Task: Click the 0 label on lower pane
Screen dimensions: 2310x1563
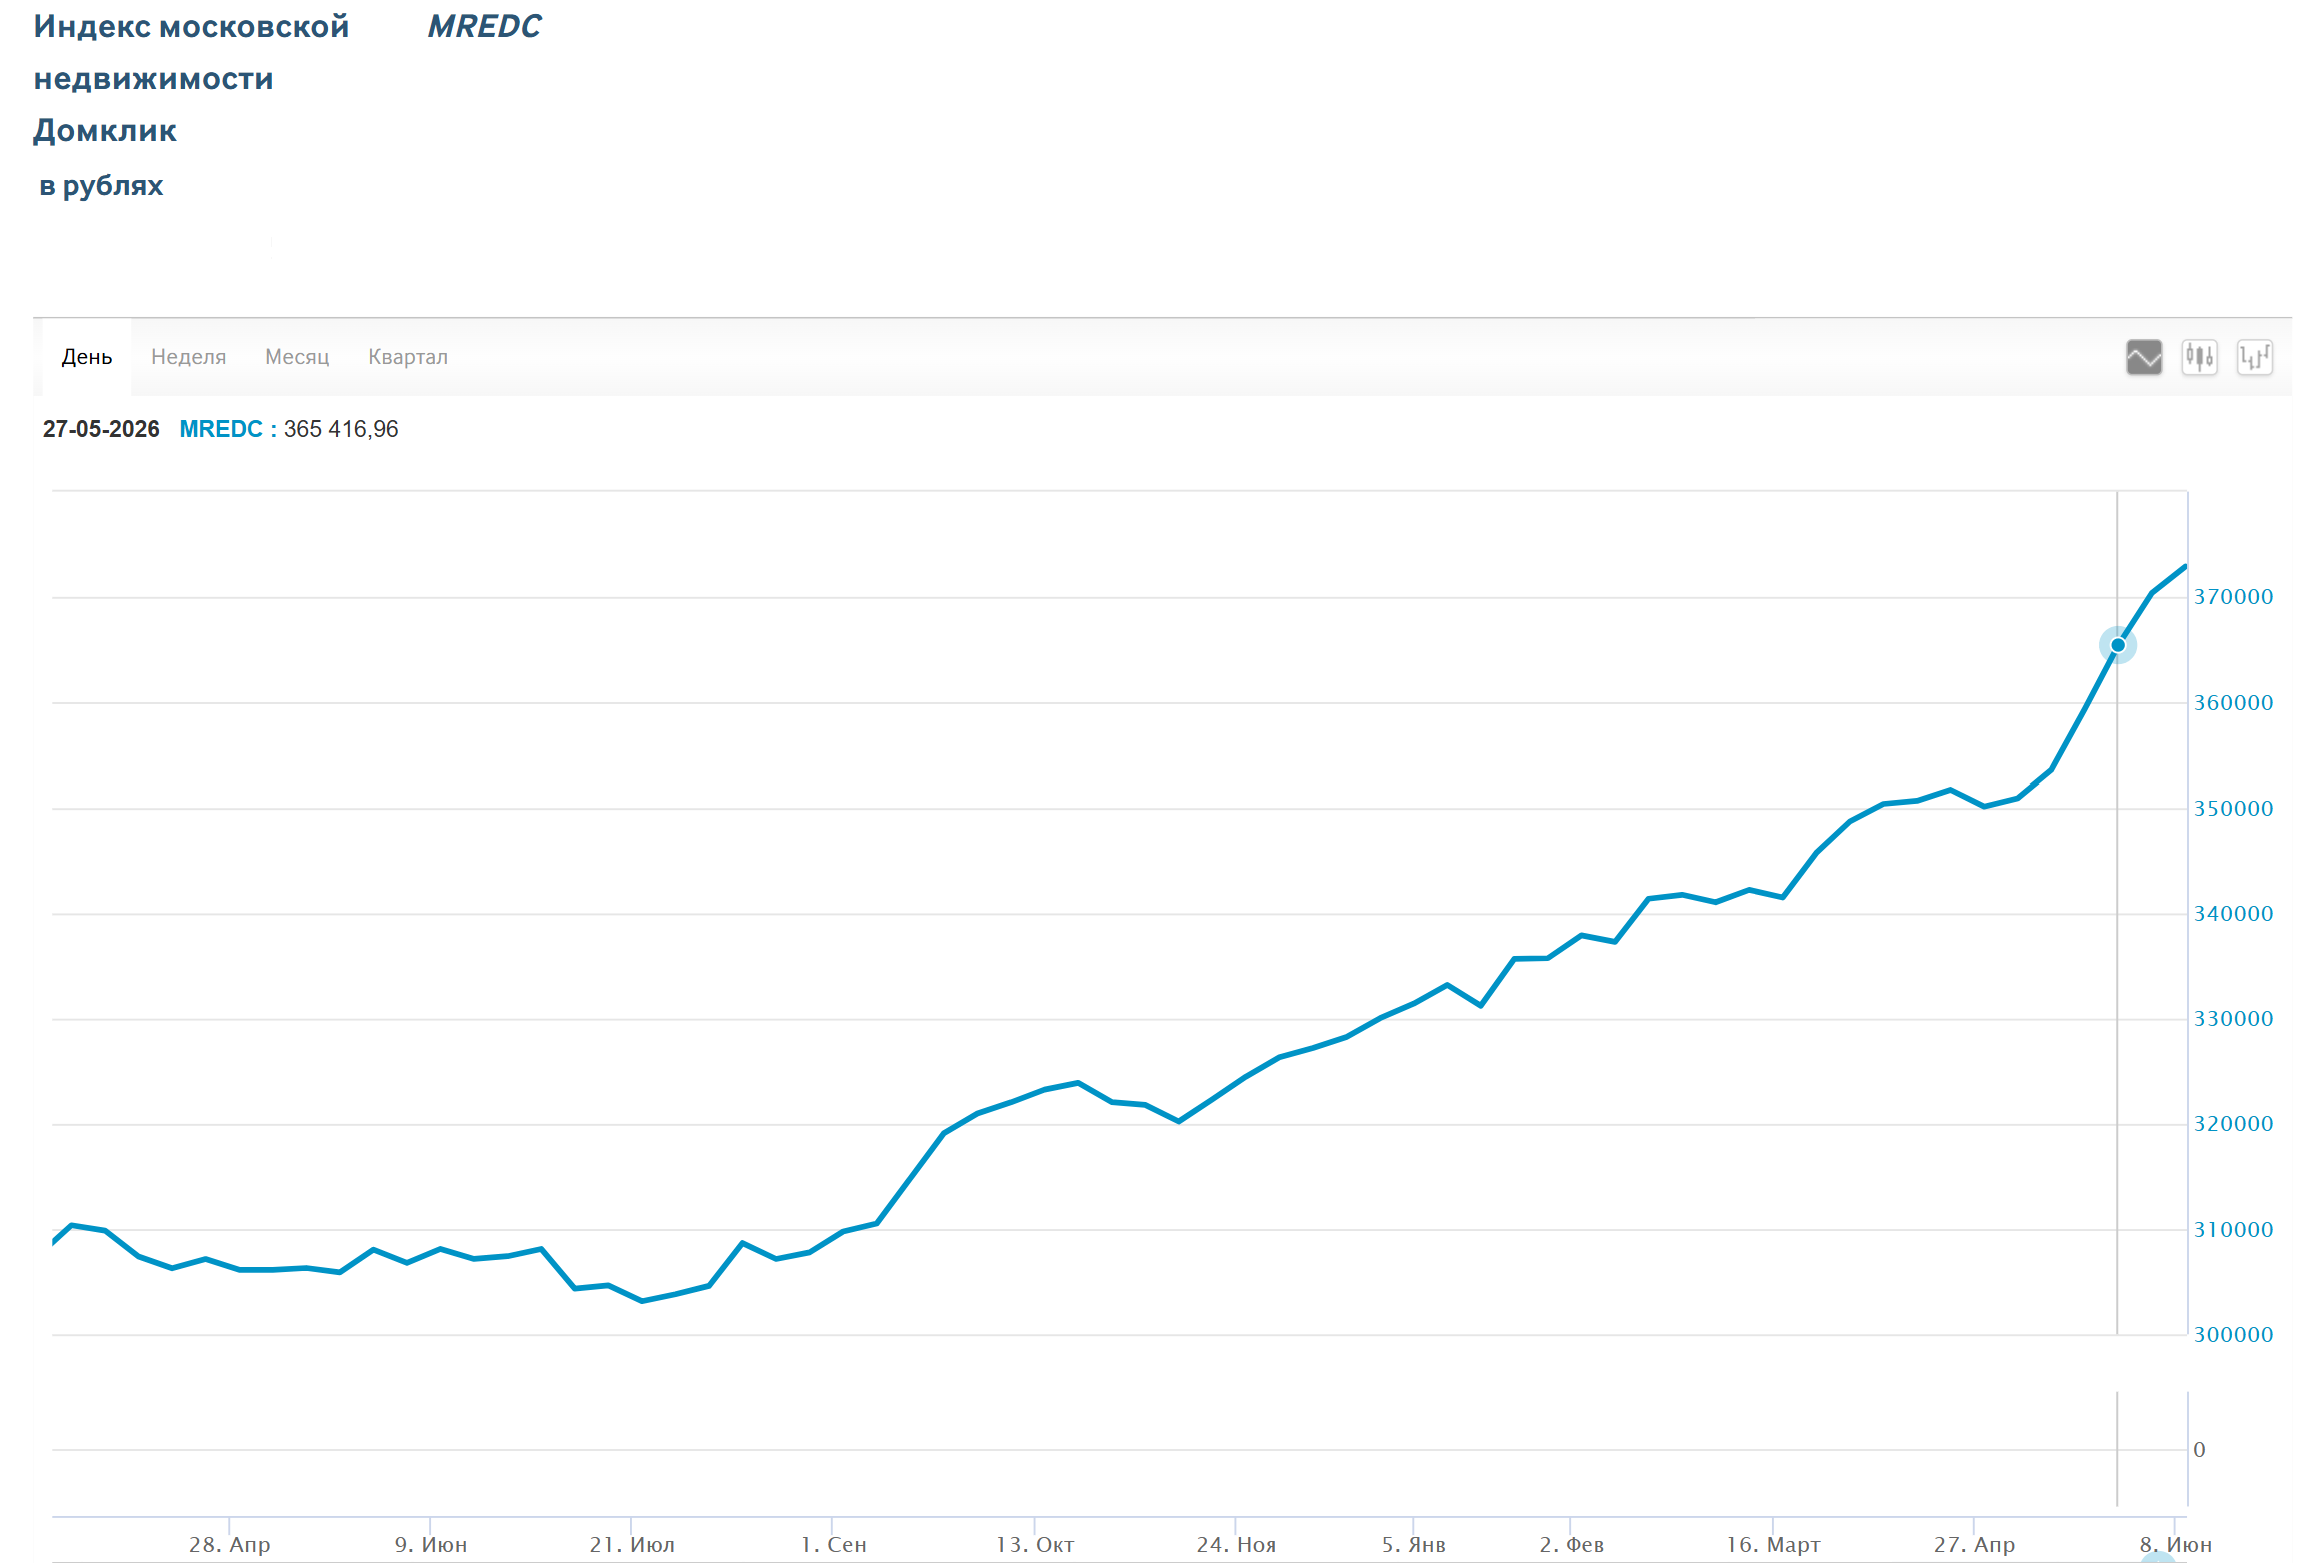Action: click(x=2199, y=1450)
